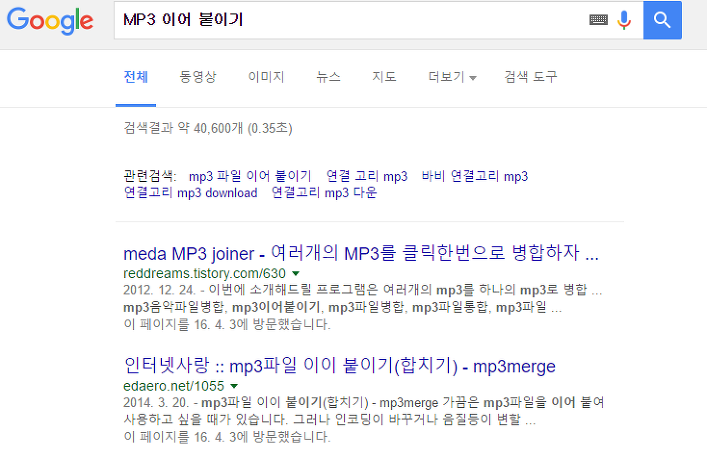
Task: Click related search 바비 연결고리 mp3
Action: [x=475, y=176]
